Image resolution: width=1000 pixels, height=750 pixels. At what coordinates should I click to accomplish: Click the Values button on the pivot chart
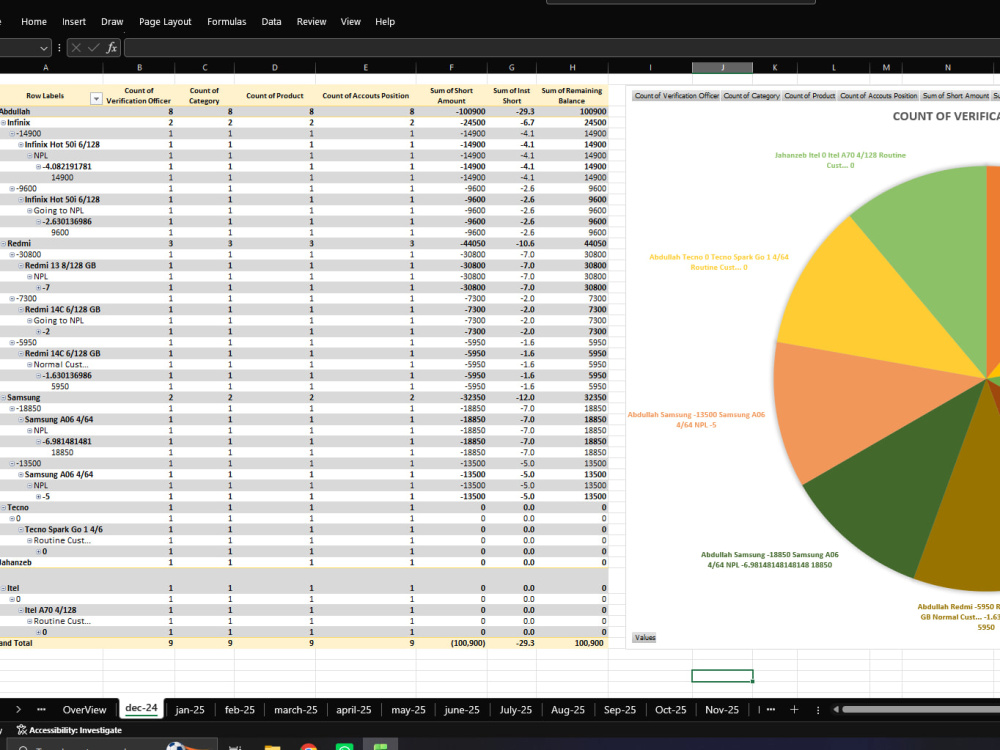coord(645,637)
